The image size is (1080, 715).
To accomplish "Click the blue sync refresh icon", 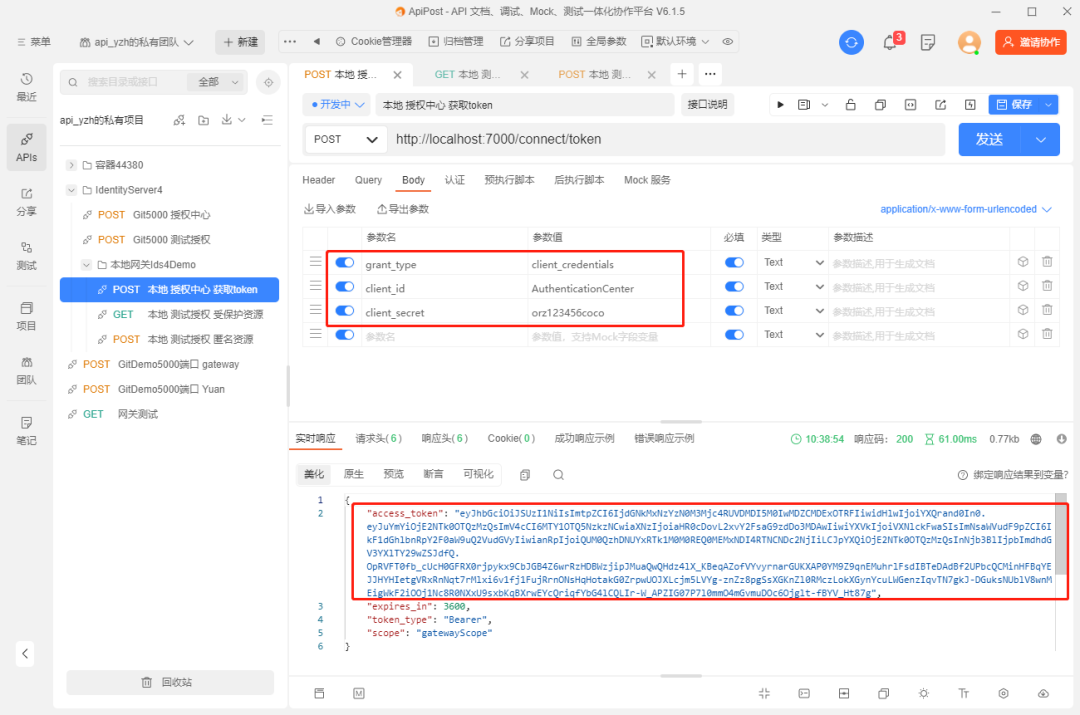I will [x=851, y=42].
